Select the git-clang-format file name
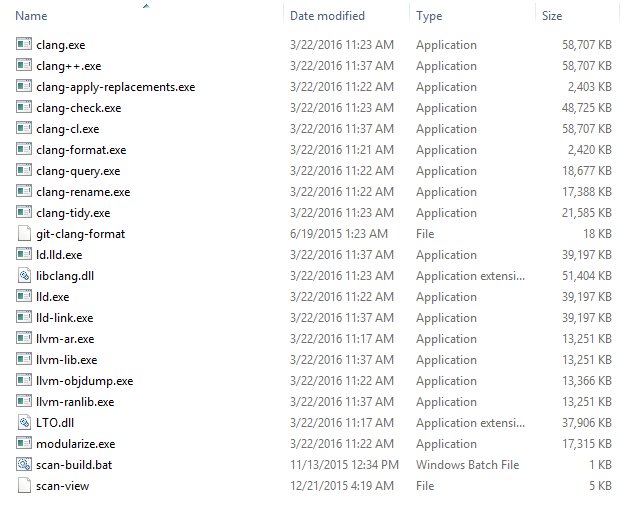639x511 pixels. [x=81, y=234]
